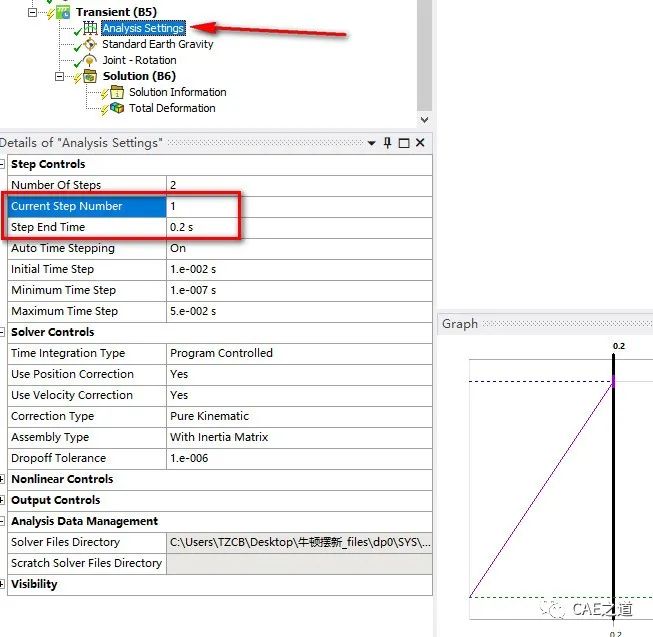Select Standard Earth Gravity in the tree
This screenshot has height=637, width=653.
[158, 44]
